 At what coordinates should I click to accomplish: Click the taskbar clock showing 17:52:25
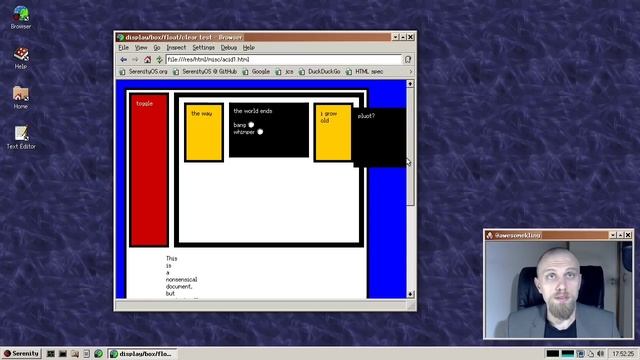(623, 353)
